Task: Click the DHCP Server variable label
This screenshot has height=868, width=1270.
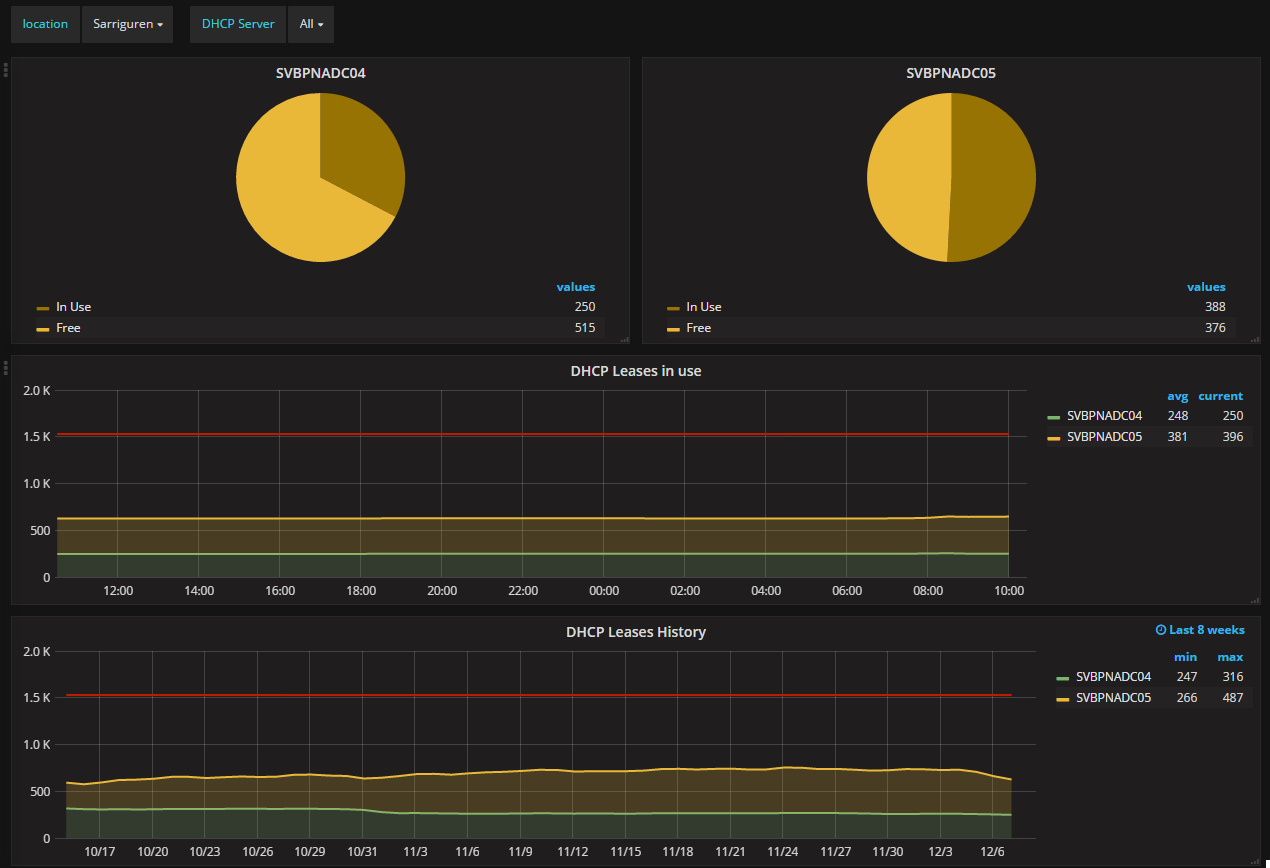Action: point(238,24)
